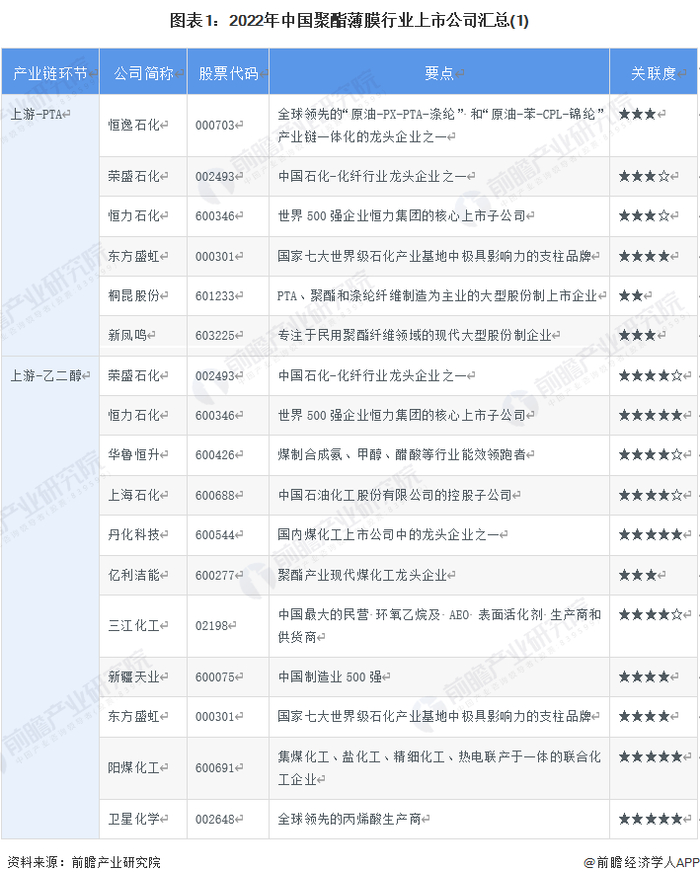700x883 pixels.
Task: Click stock code 600075
Action: [x=215, y=676]
